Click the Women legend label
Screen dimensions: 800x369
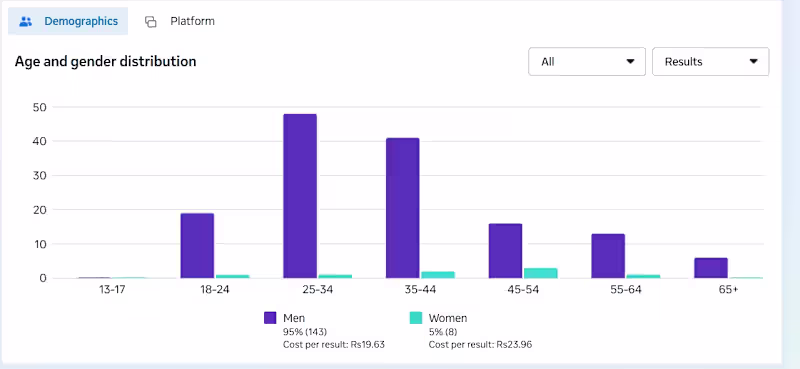(447, 318)
